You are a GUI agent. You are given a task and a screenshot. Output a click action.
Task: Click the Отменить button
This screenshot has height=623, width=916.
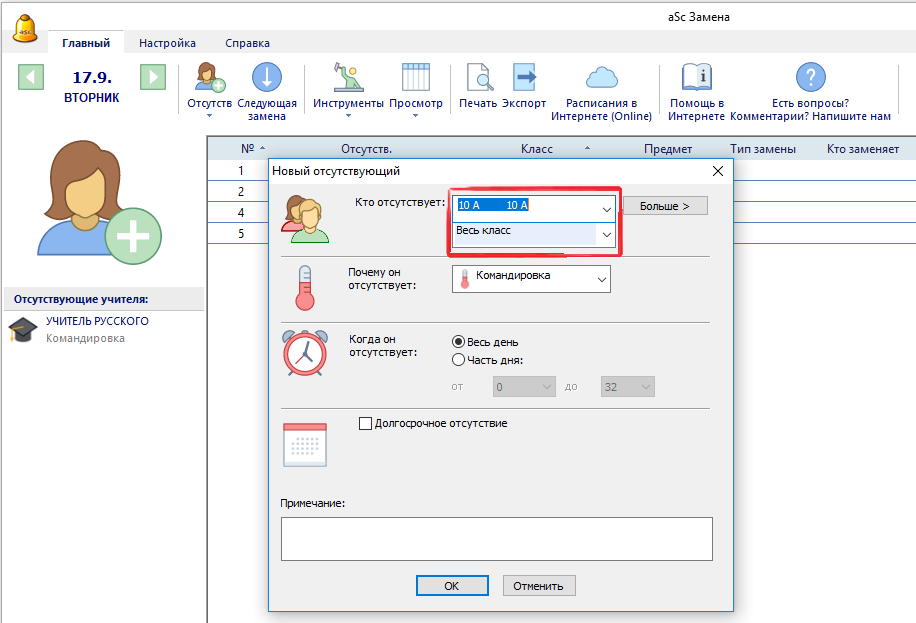[539, 586]
